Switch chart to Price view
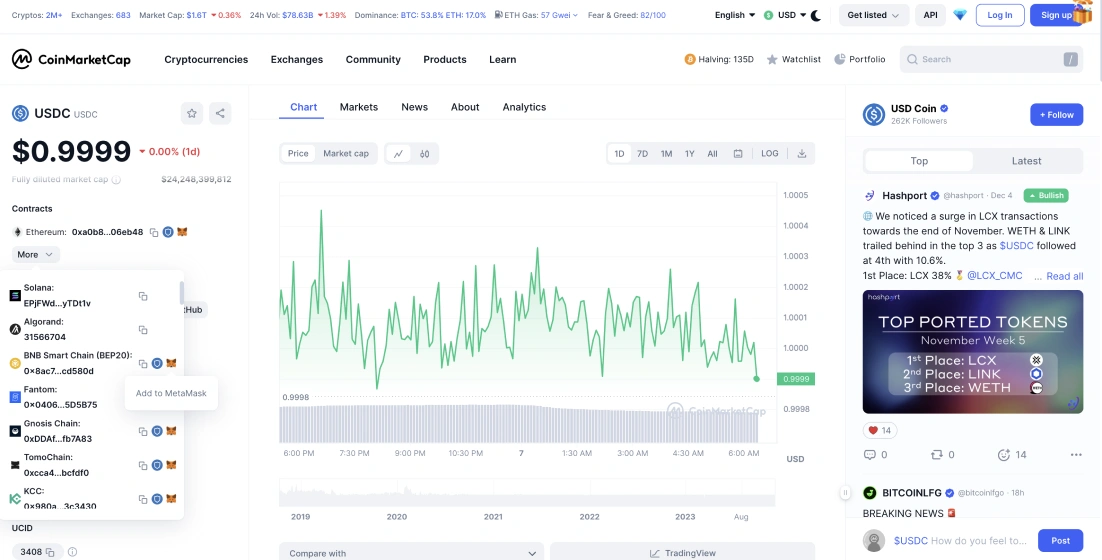The height and width of the screenshot is (560, 1102). coord(298,153)
